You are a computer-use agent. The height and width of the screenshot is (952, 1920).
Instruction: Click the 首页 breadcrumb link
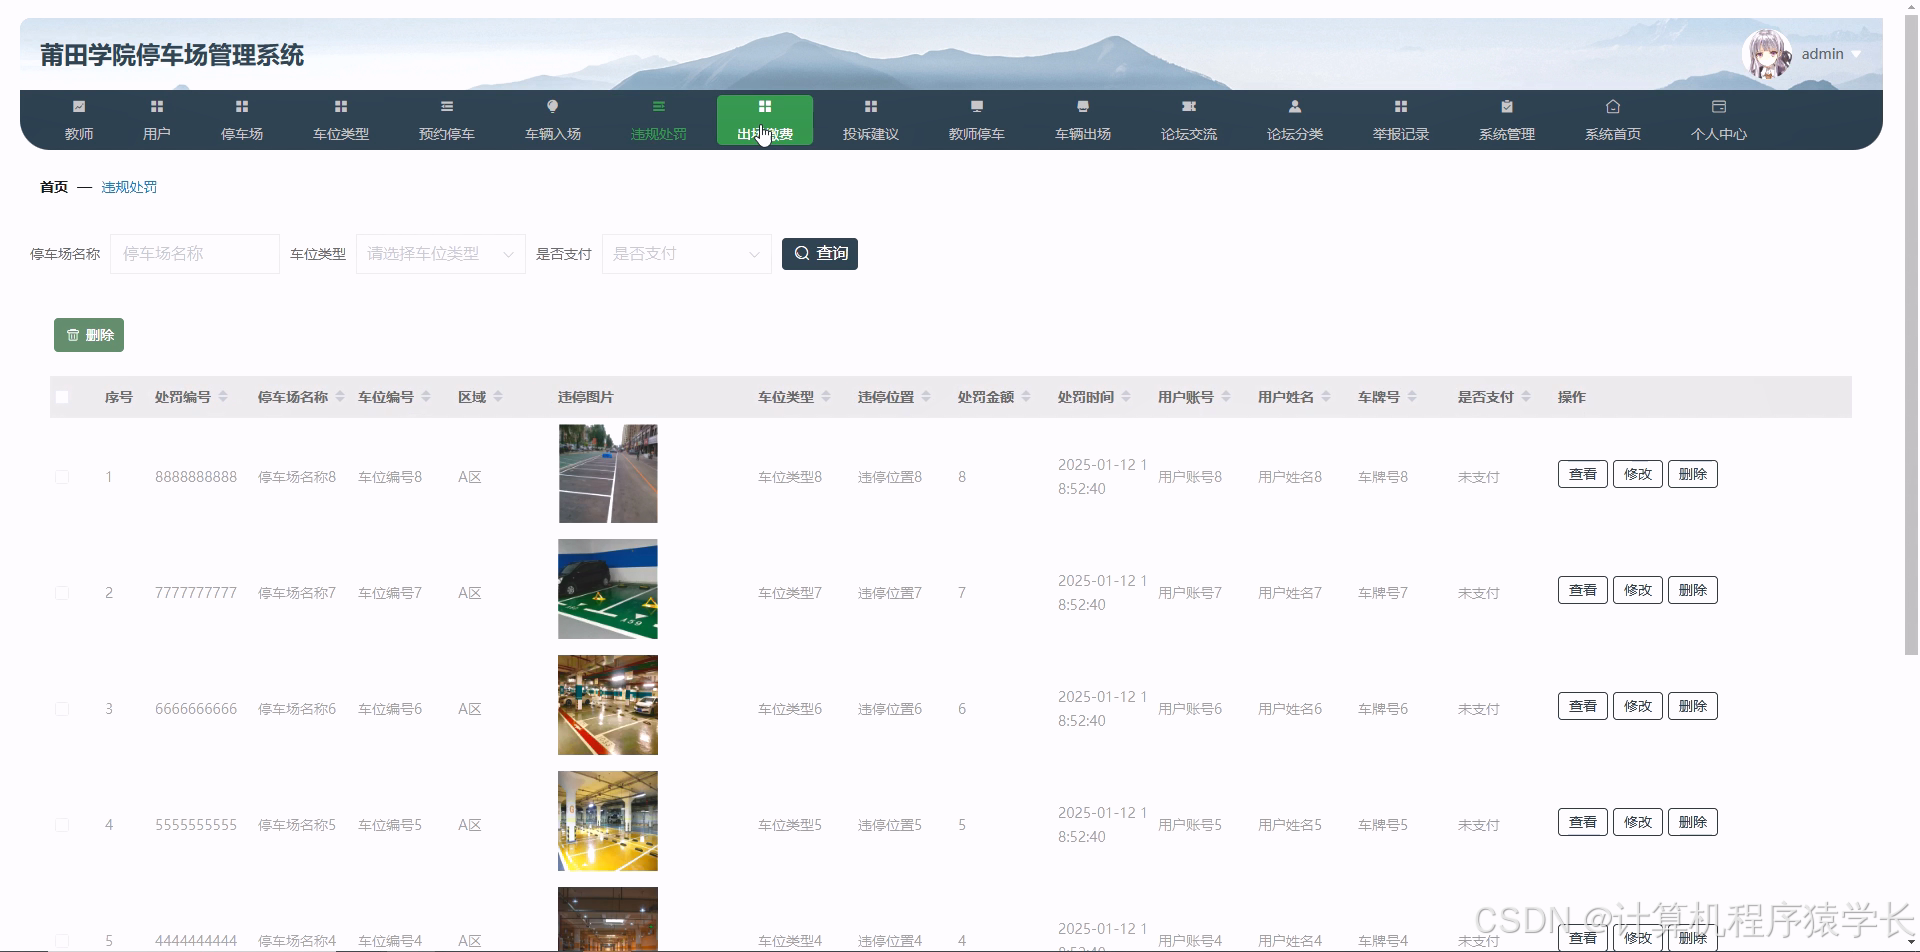point(54,187)
